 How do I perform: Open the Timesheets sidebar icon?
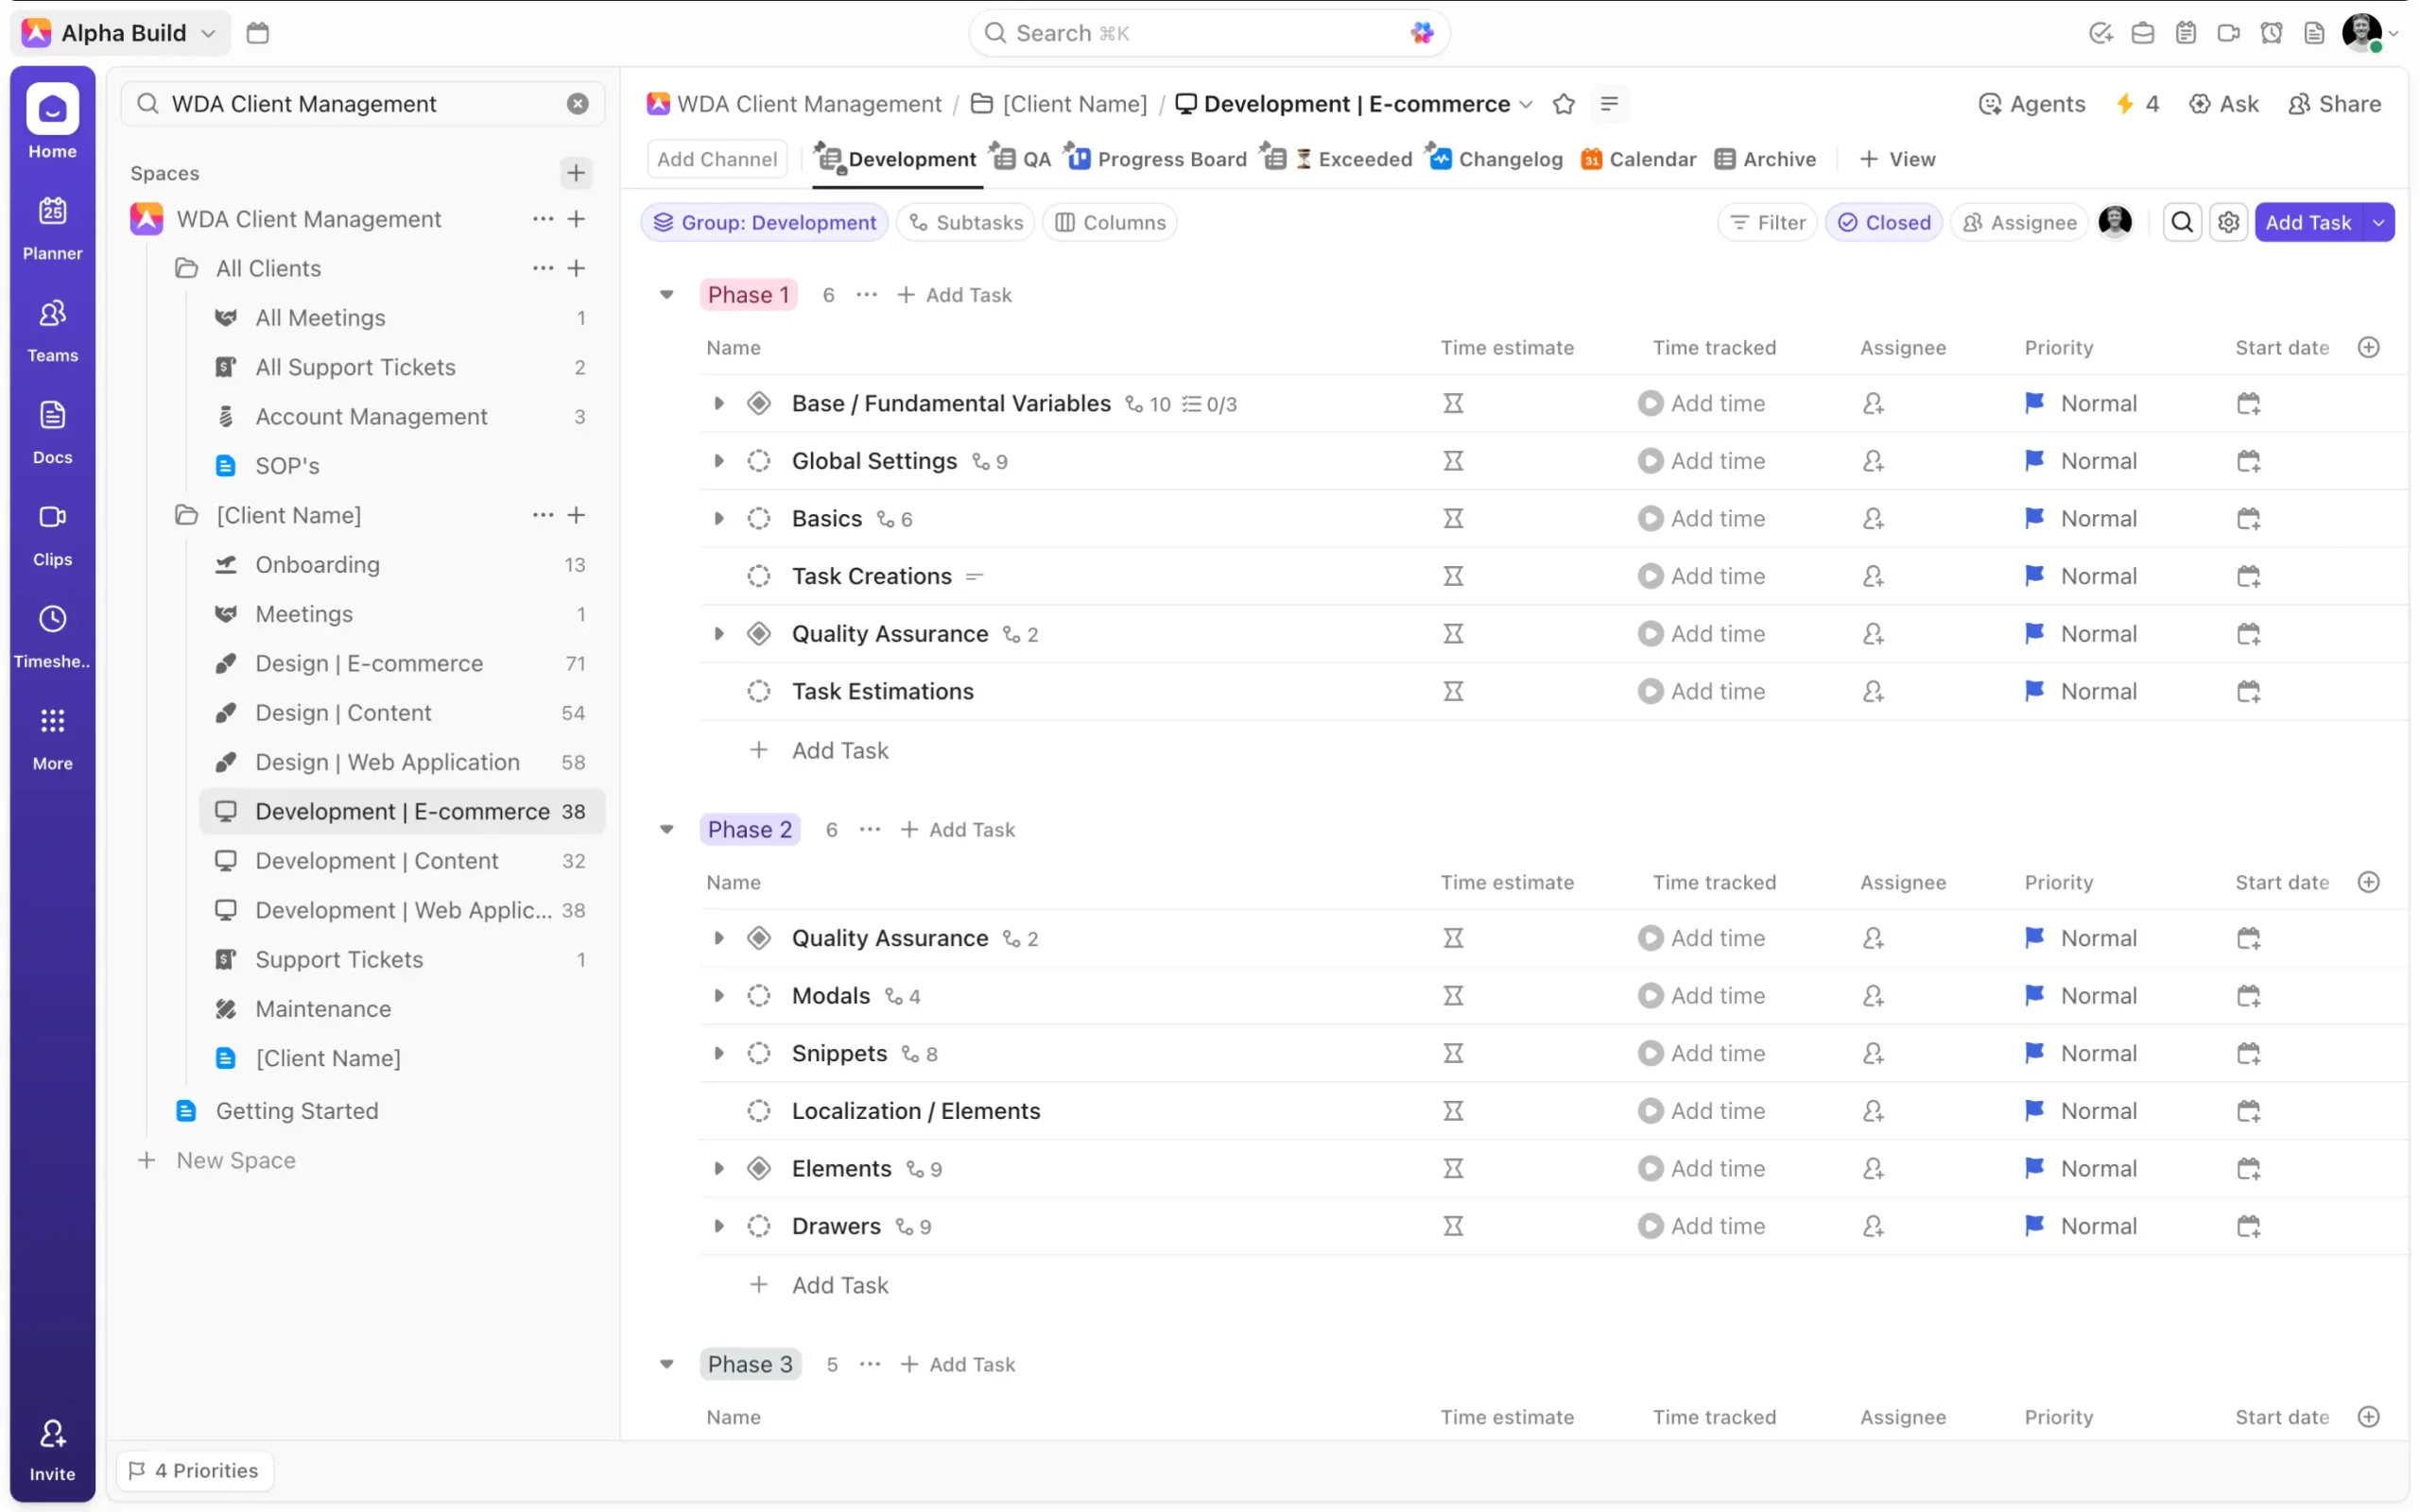[x=52, y=635]
